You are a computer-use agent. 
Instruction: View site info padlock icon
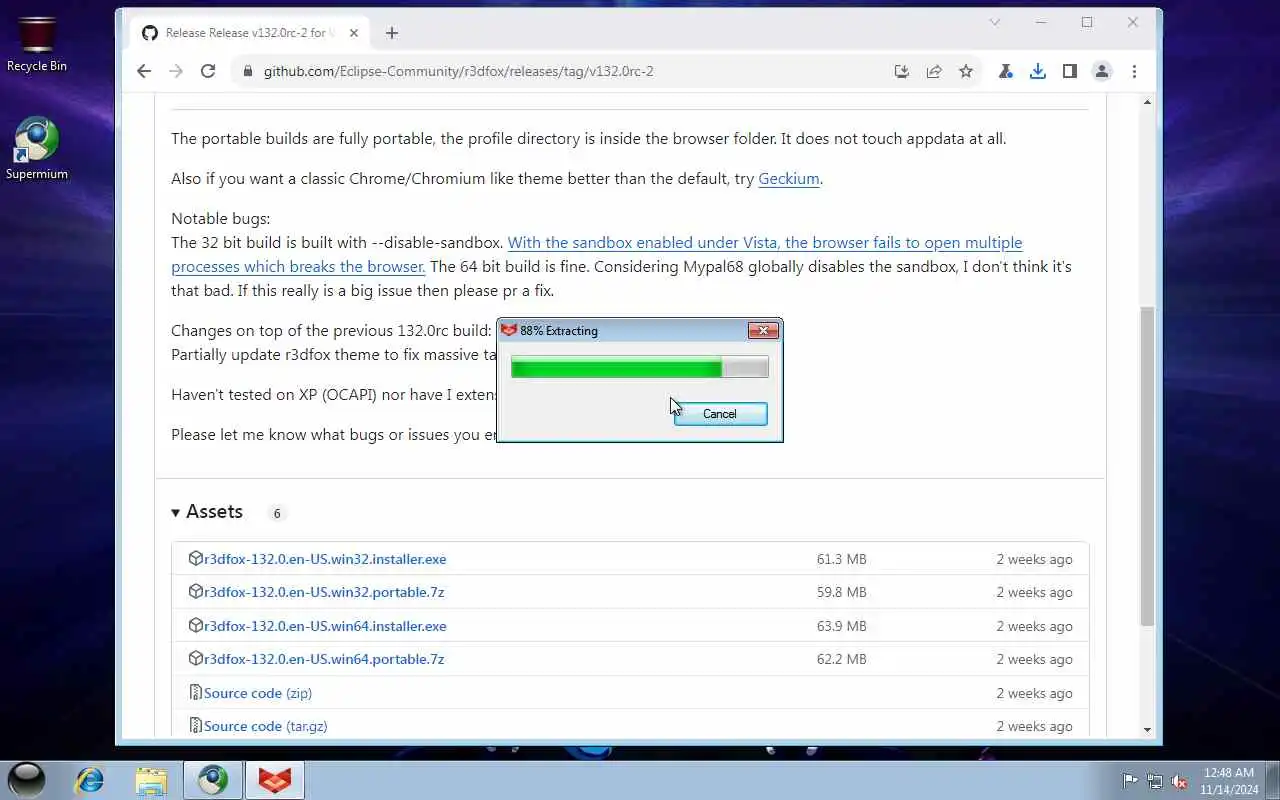(x=247, y=71)
